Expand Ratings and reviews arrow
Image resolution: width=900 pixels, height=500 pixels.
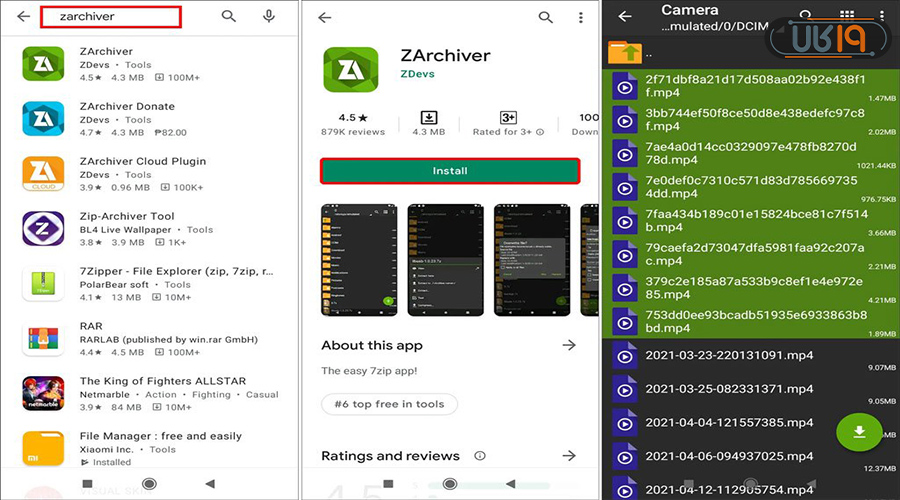pyautogui.click(x=569, y=456)
